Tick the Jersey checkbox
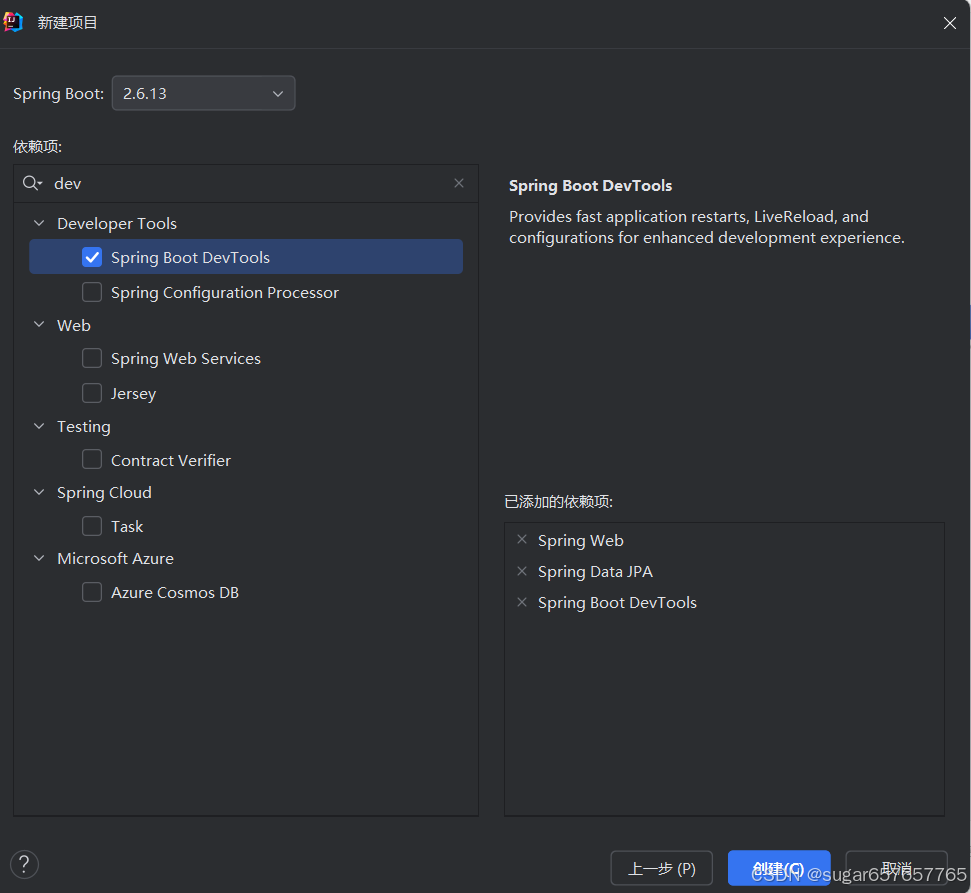 pos(92,393)
